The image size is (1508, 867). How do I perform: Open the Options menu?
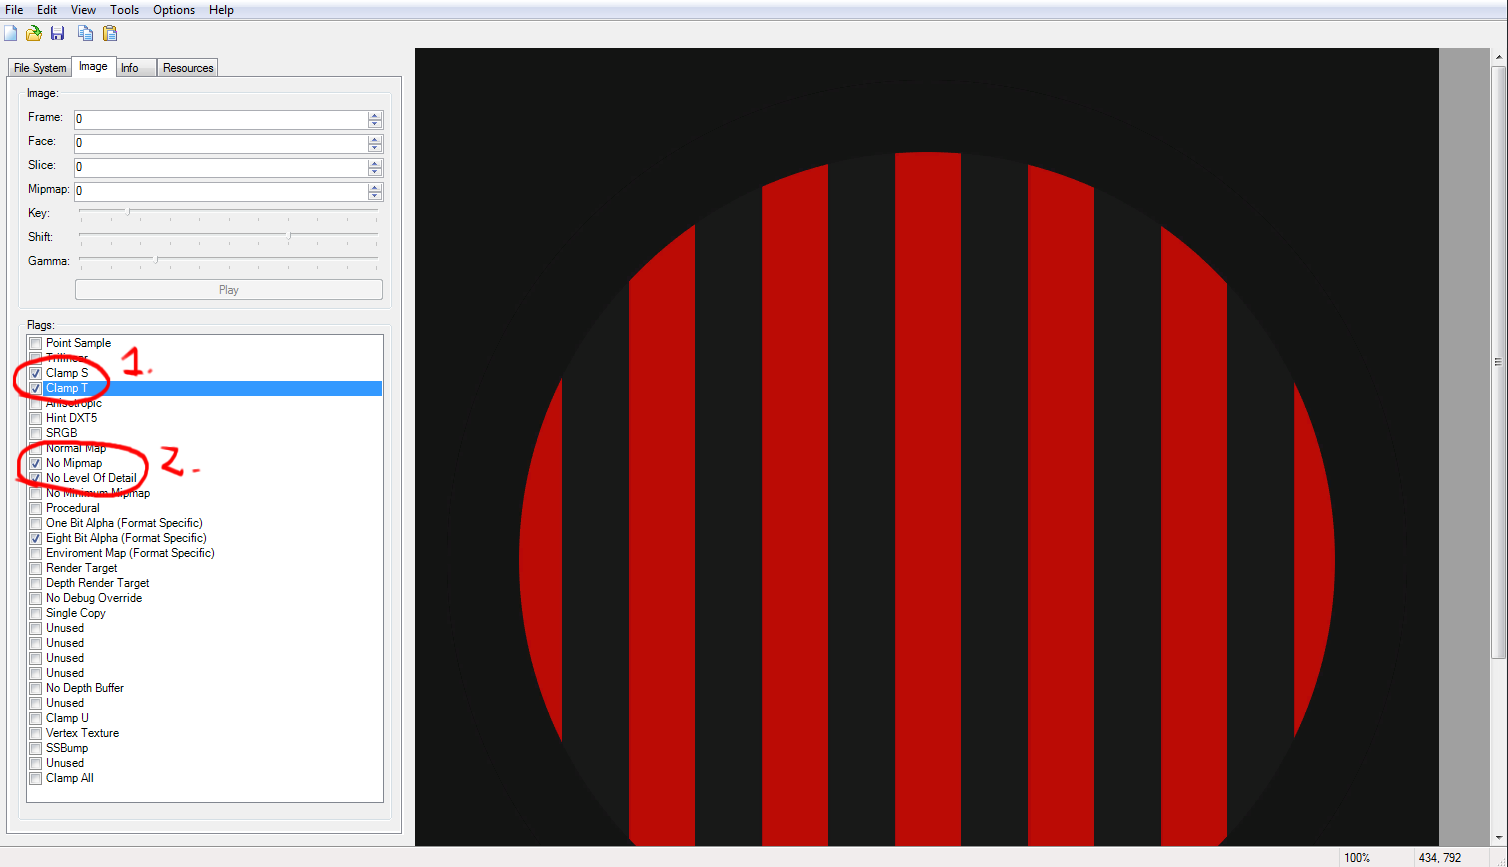click(174, 10)
